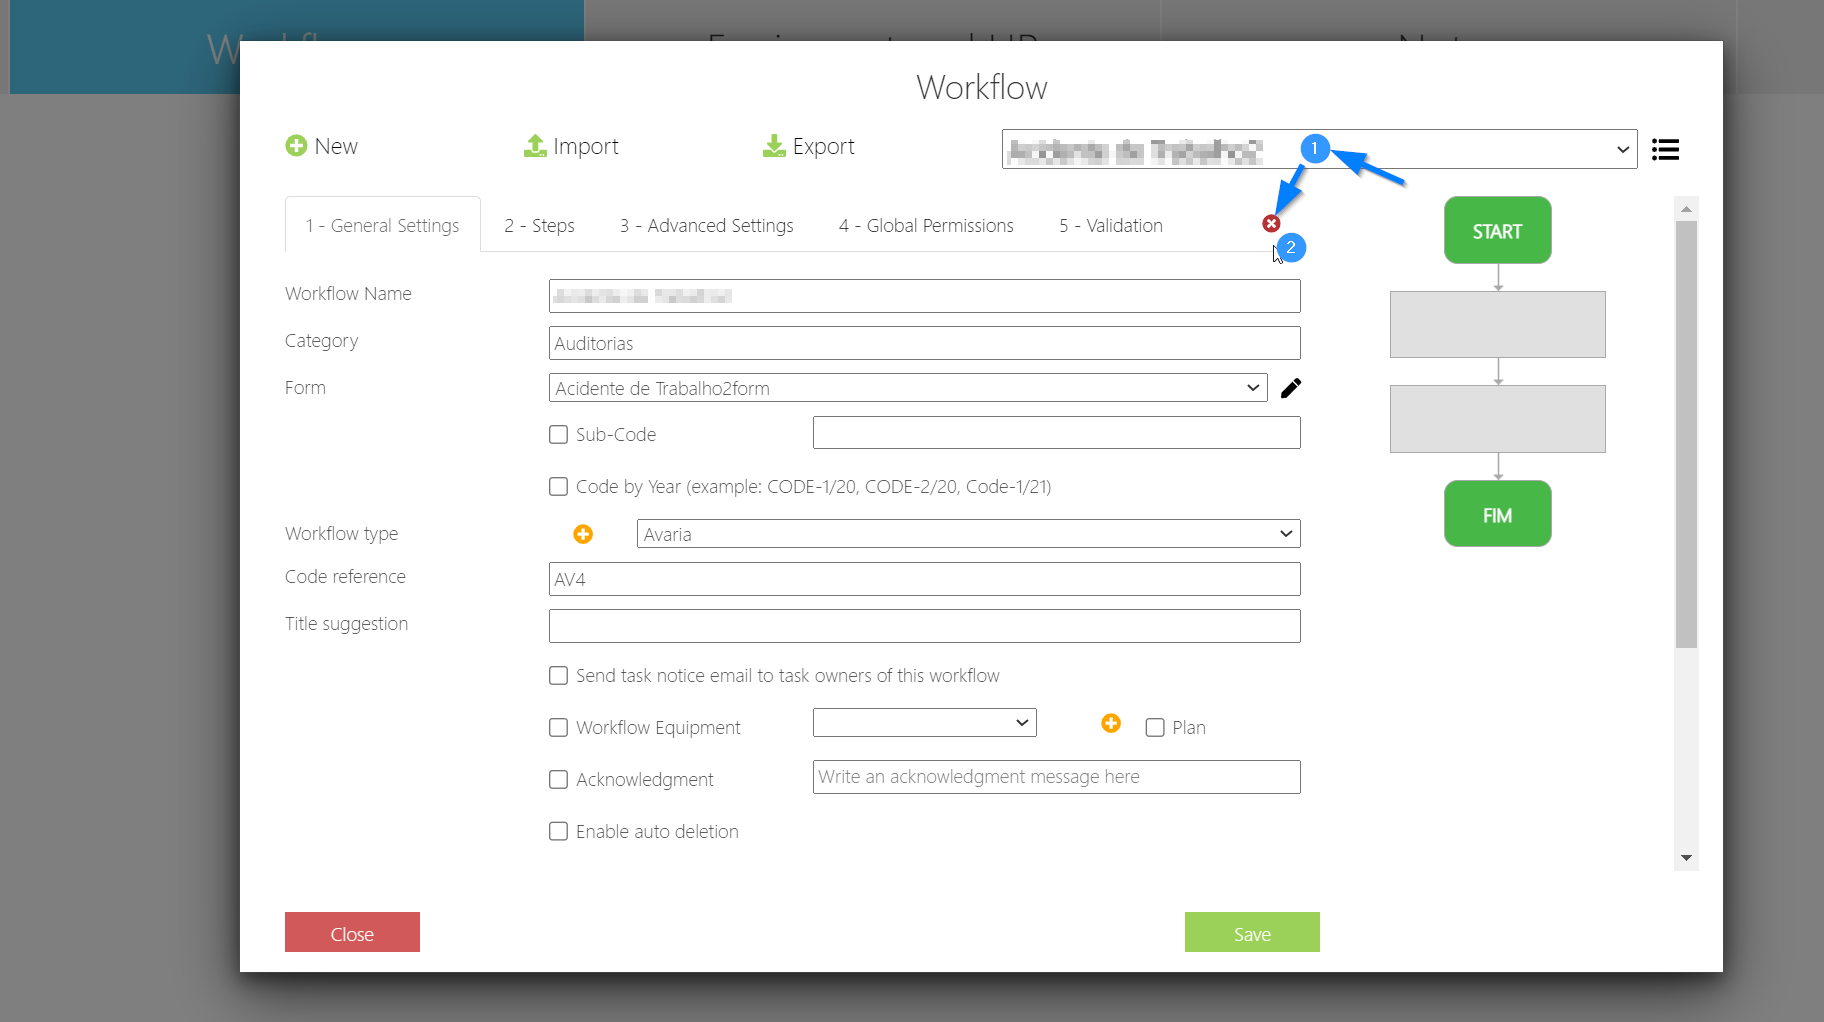Click the Sub-Code text field
1824x1022 pixels.
(x=1056, y=433)
